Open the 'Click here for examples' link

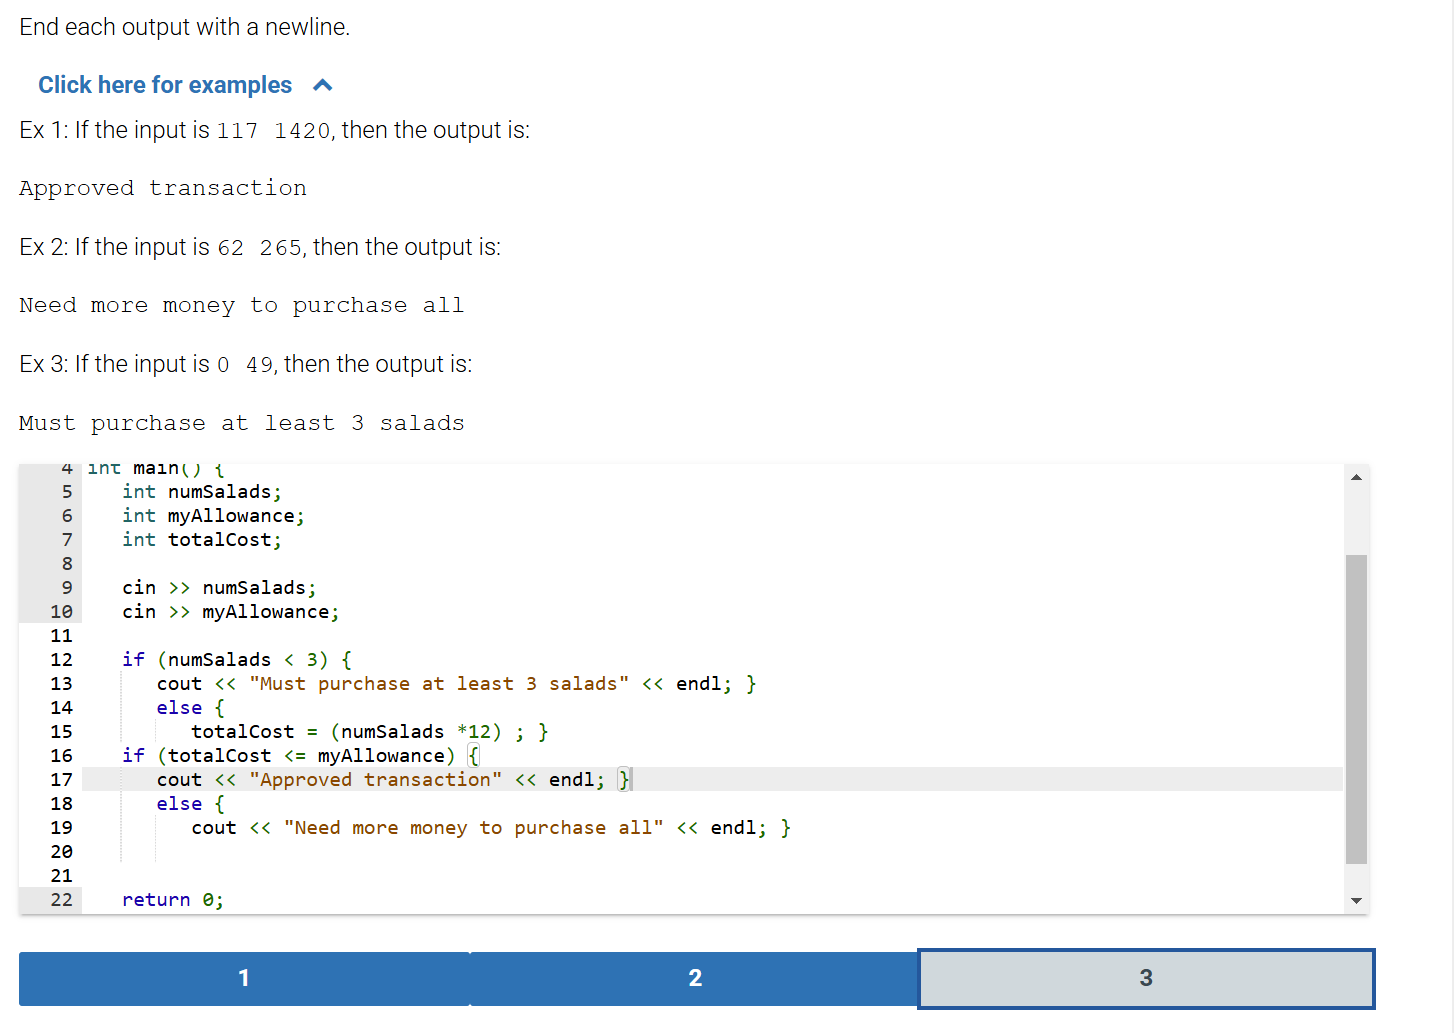coord(164,85)
